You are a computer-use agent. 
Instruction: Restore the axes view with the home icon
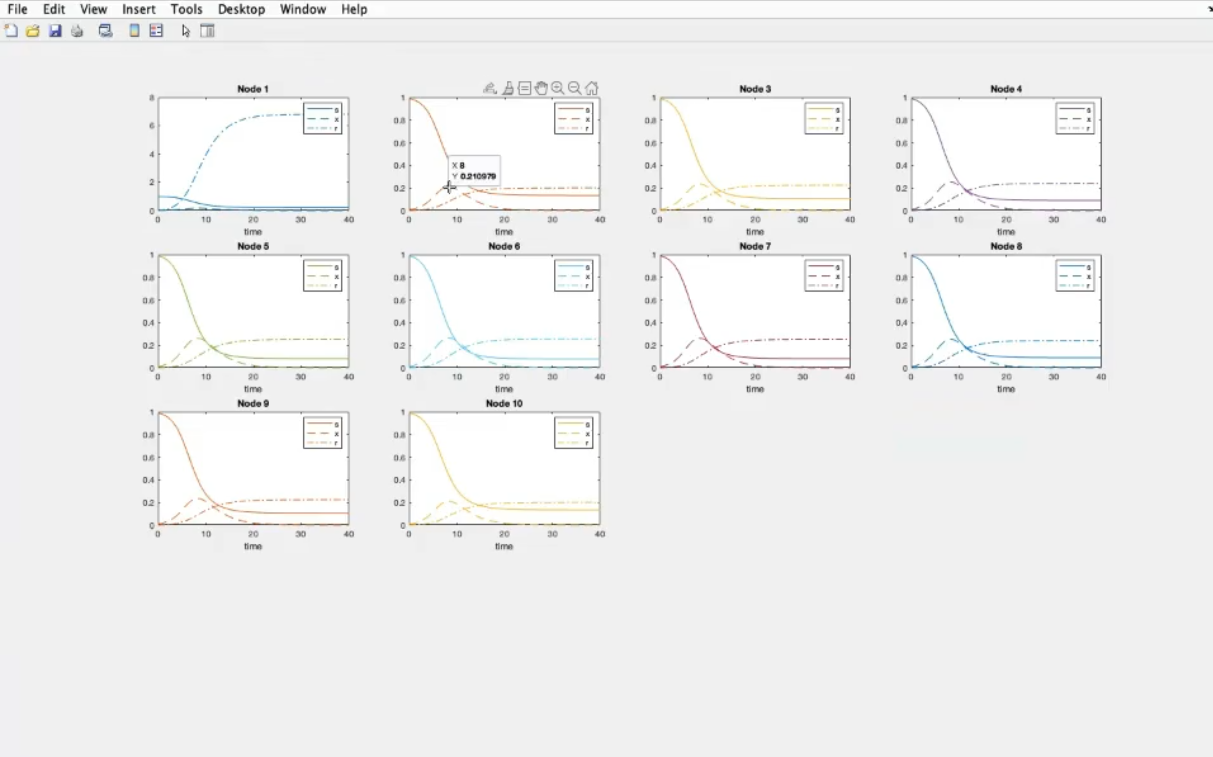pyautogui.click(x=592, y=88)
